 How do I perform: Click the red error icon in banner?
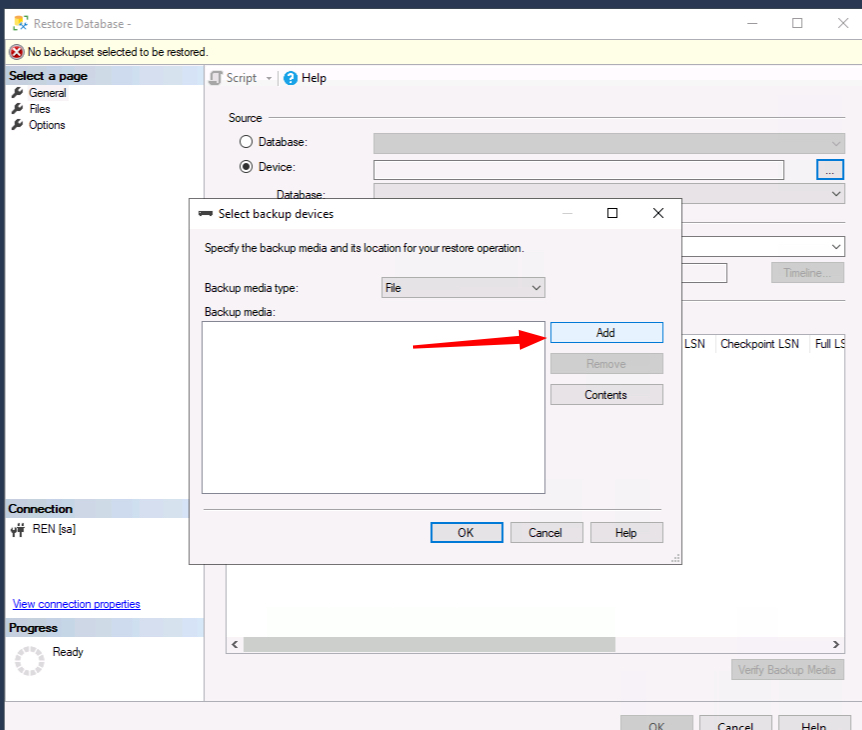pyautogui.click(x=16, y=52)
